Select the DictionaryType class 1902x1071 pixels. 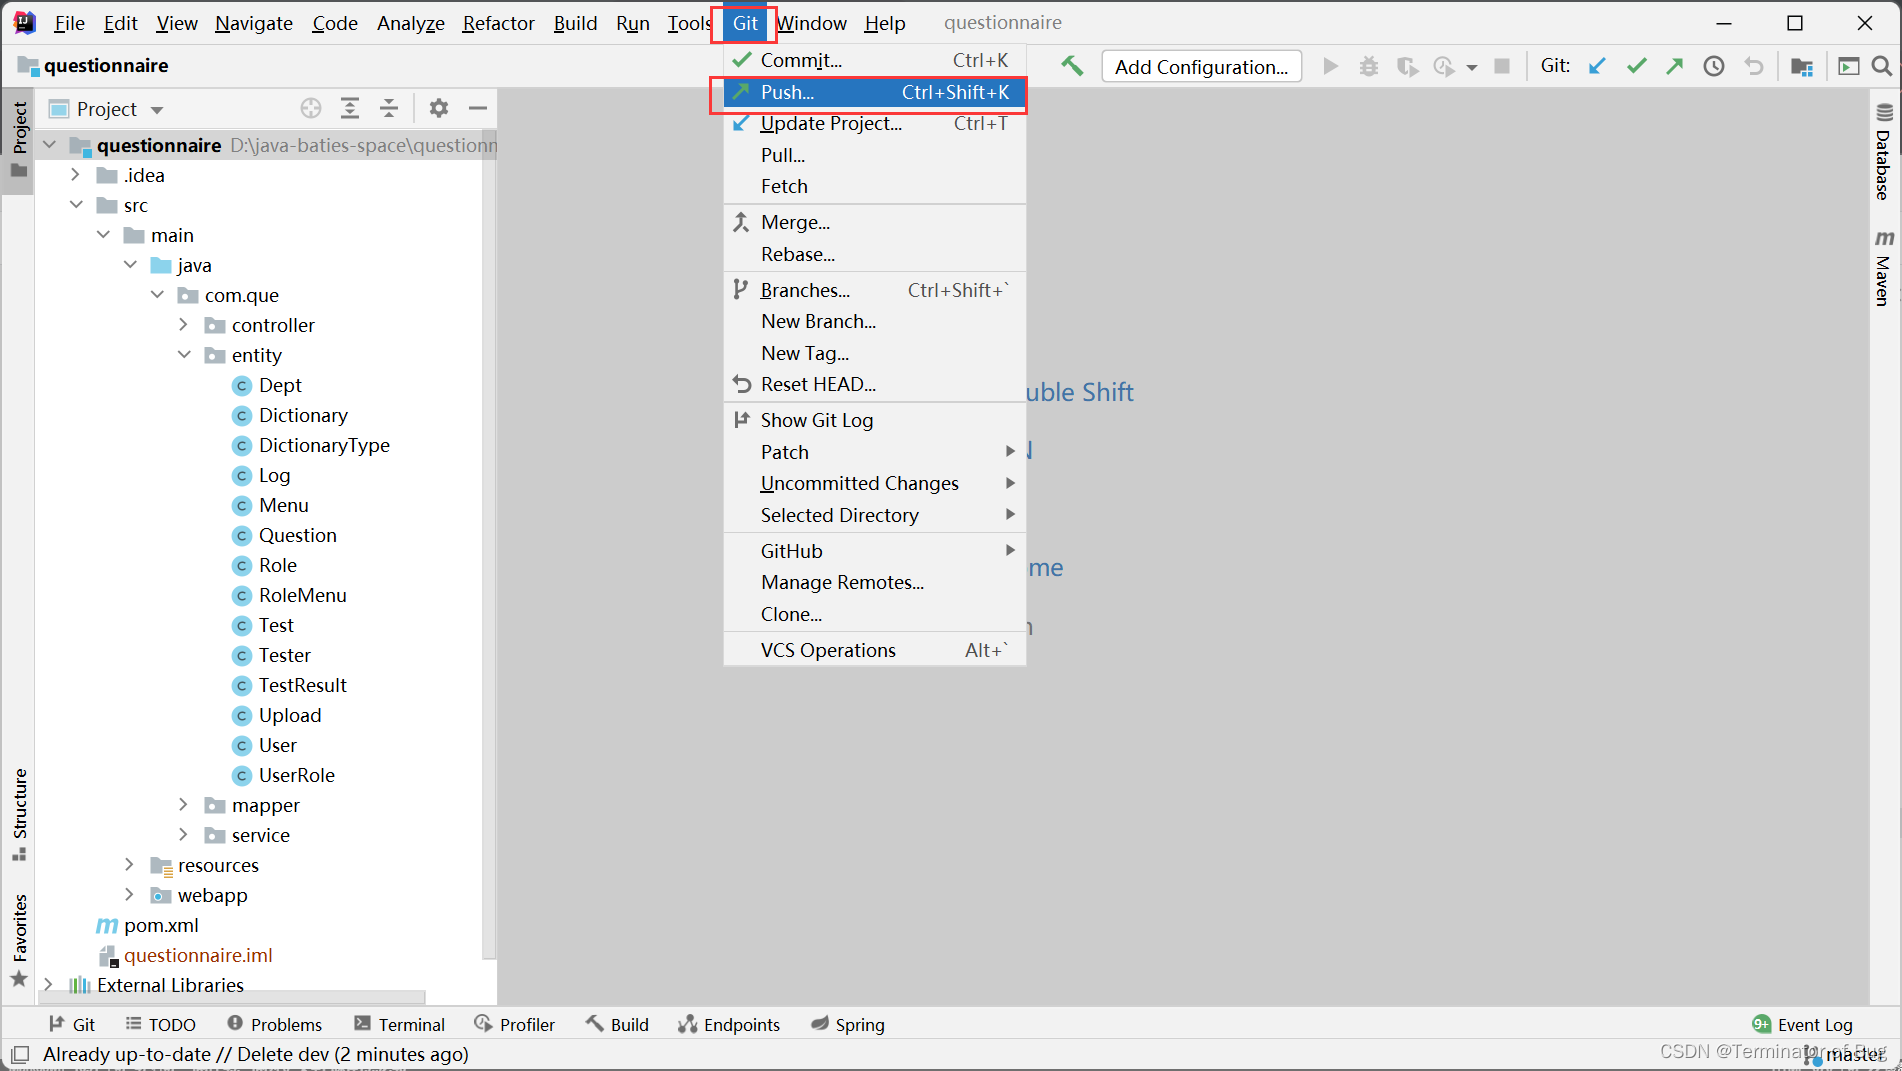[x=311, y=445]
